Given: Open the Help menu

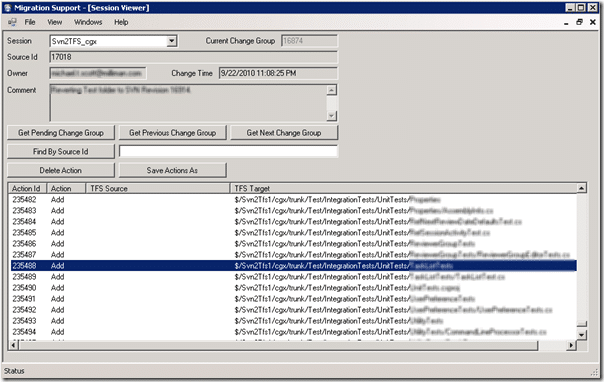Looking at the screenshot, I should [121, 22].
